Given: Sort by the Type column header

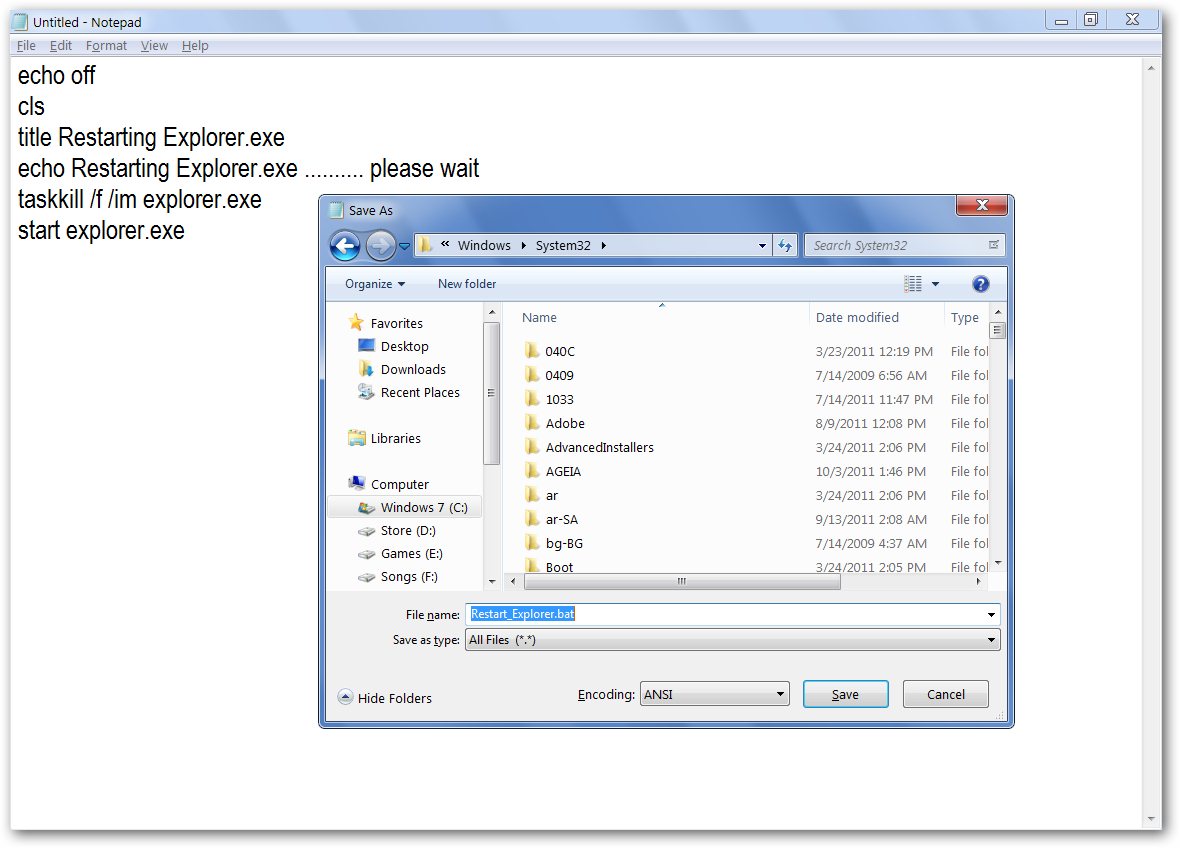Looking at the screenshot, I should (966, 318).
